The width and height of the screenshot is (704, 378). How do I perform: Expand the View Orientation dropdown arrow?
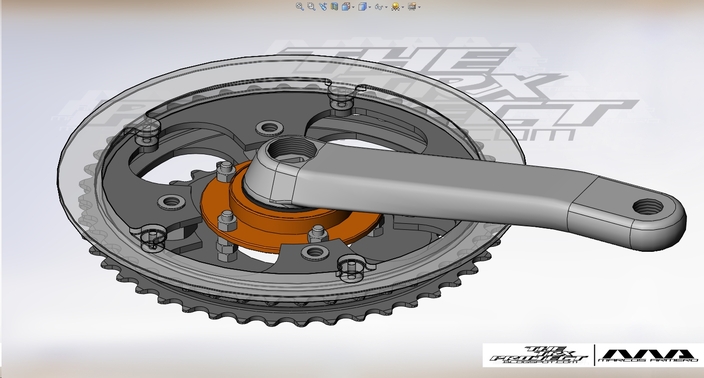(x=353, y=7)
